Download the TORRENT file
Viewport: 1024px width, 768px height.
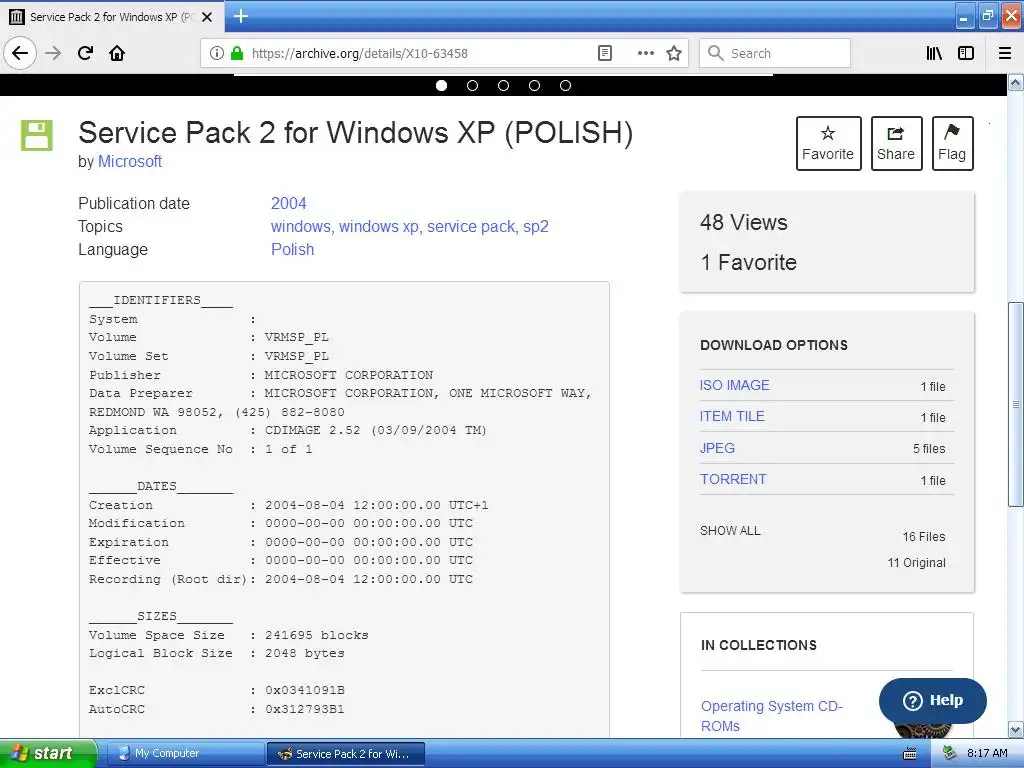(733, 479)
